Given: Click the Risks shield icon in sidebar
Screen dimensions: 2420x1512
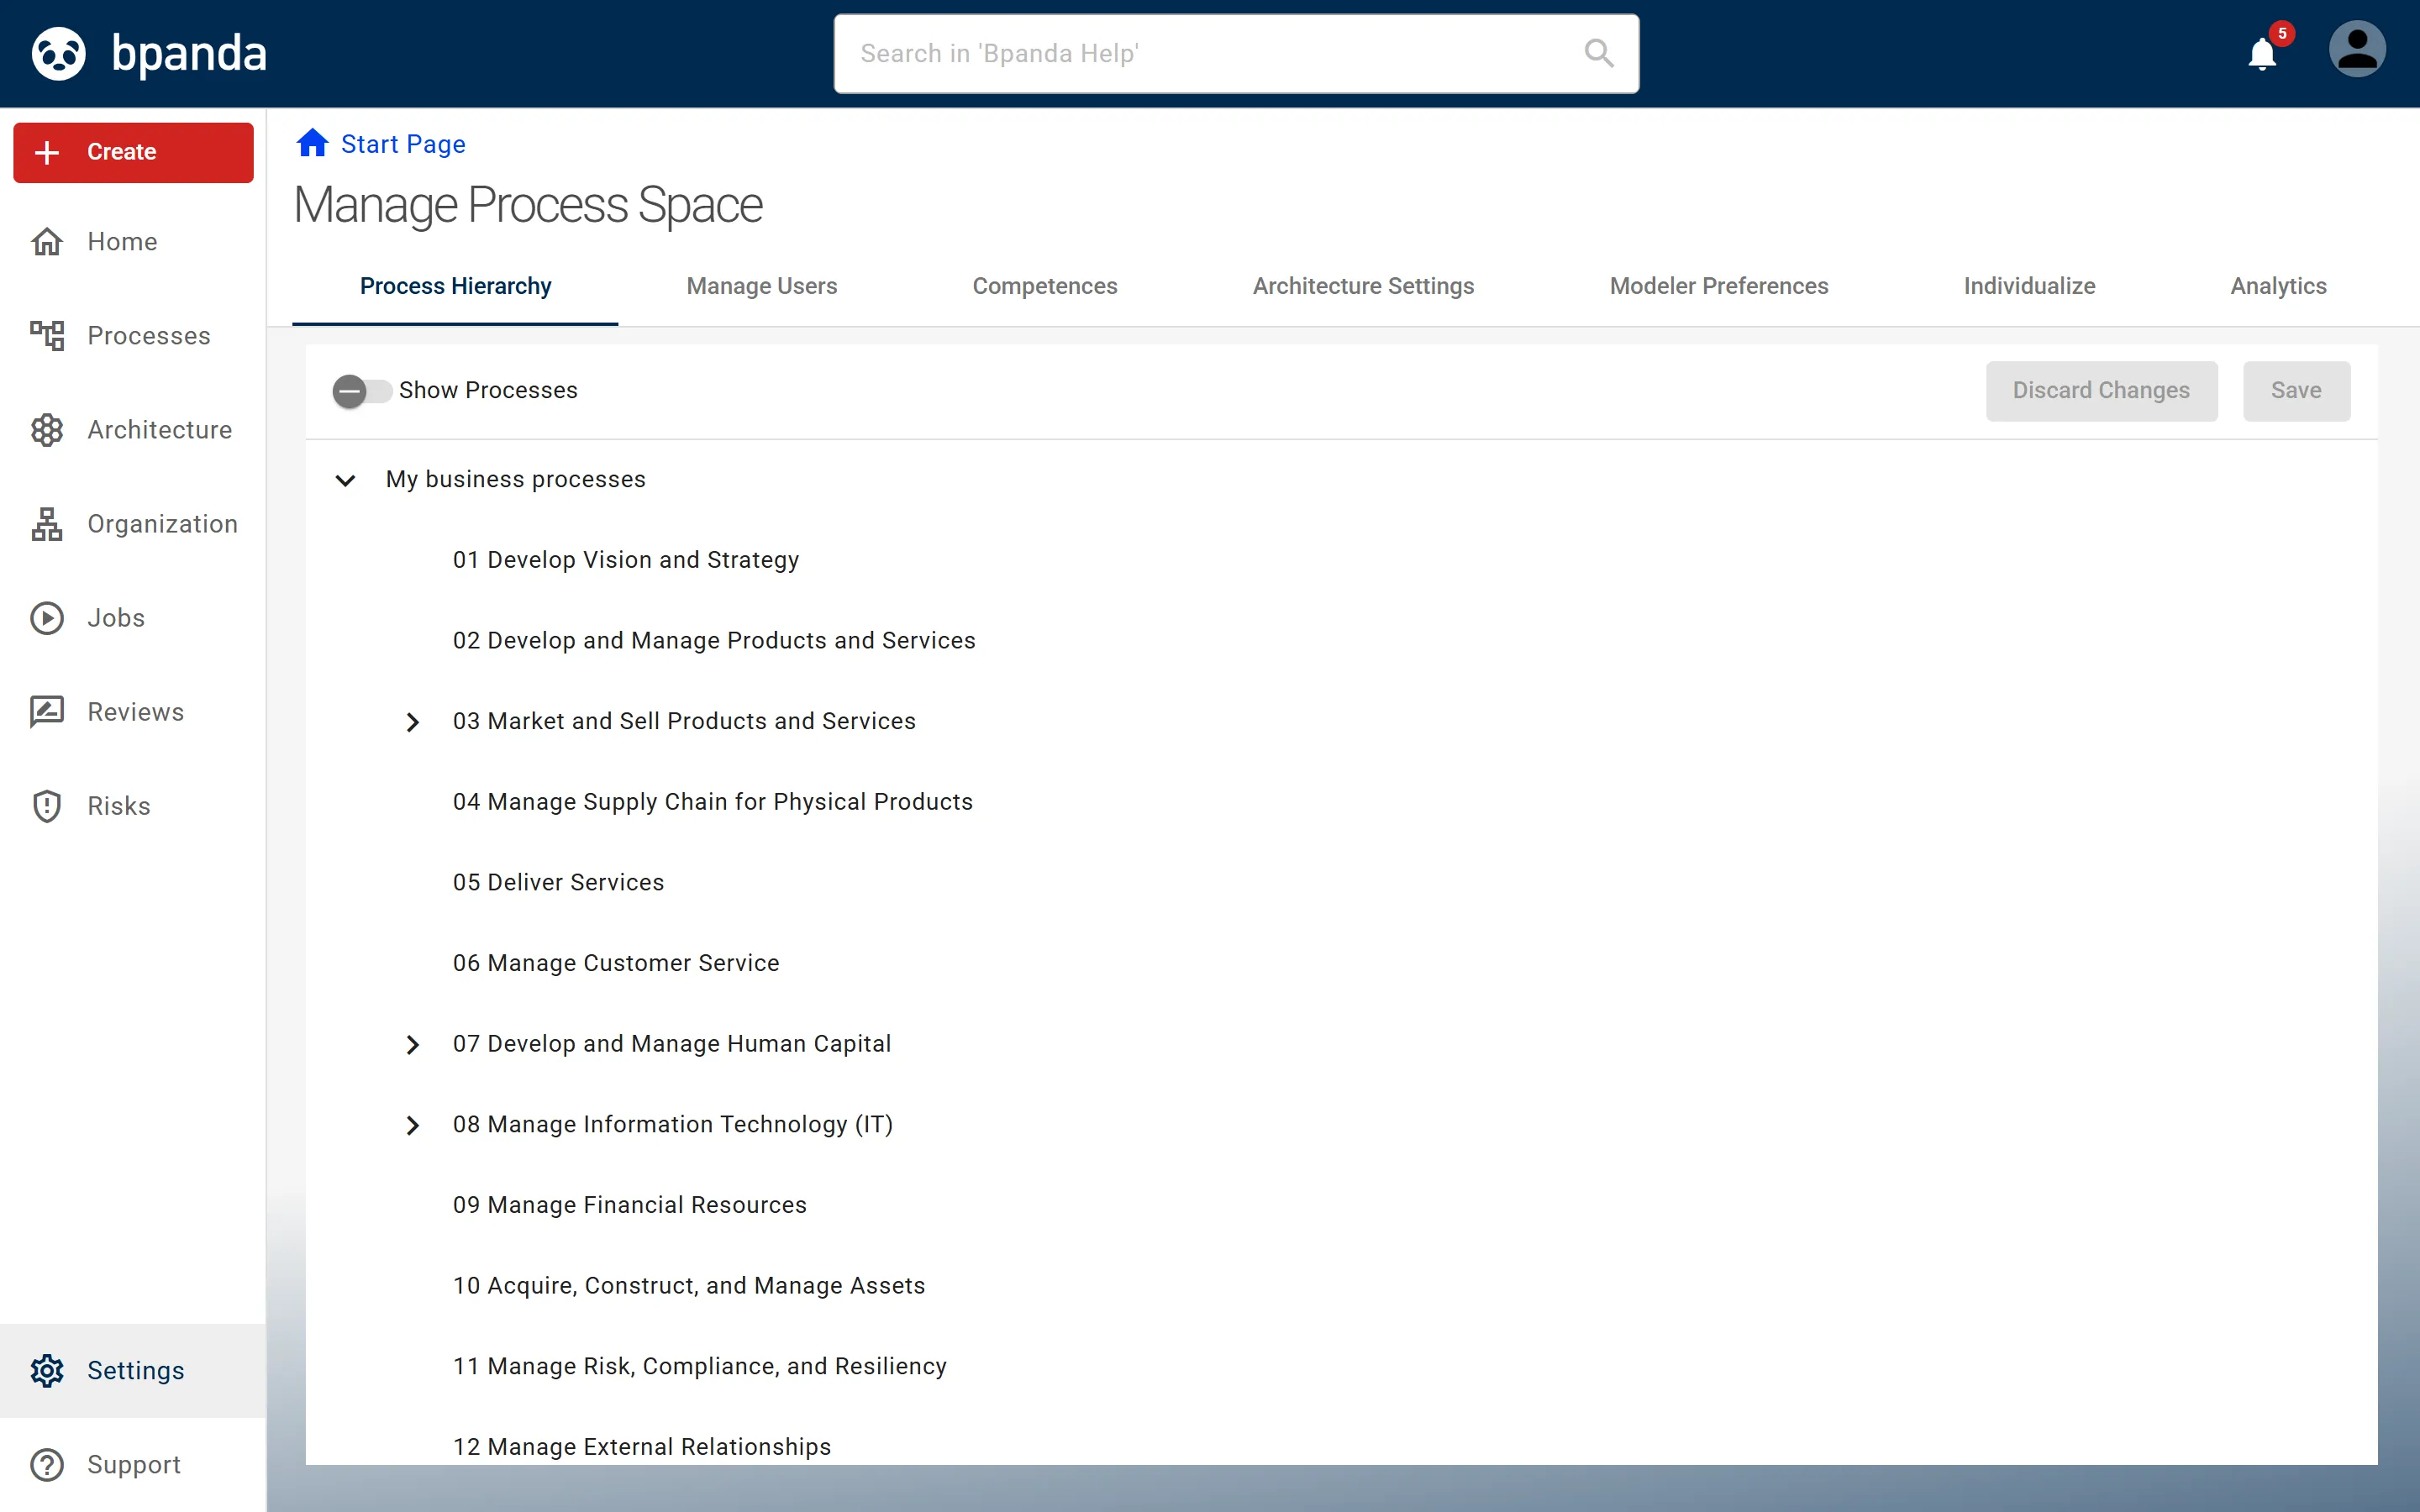Looking at the screenshot, I should pos(47,806).
